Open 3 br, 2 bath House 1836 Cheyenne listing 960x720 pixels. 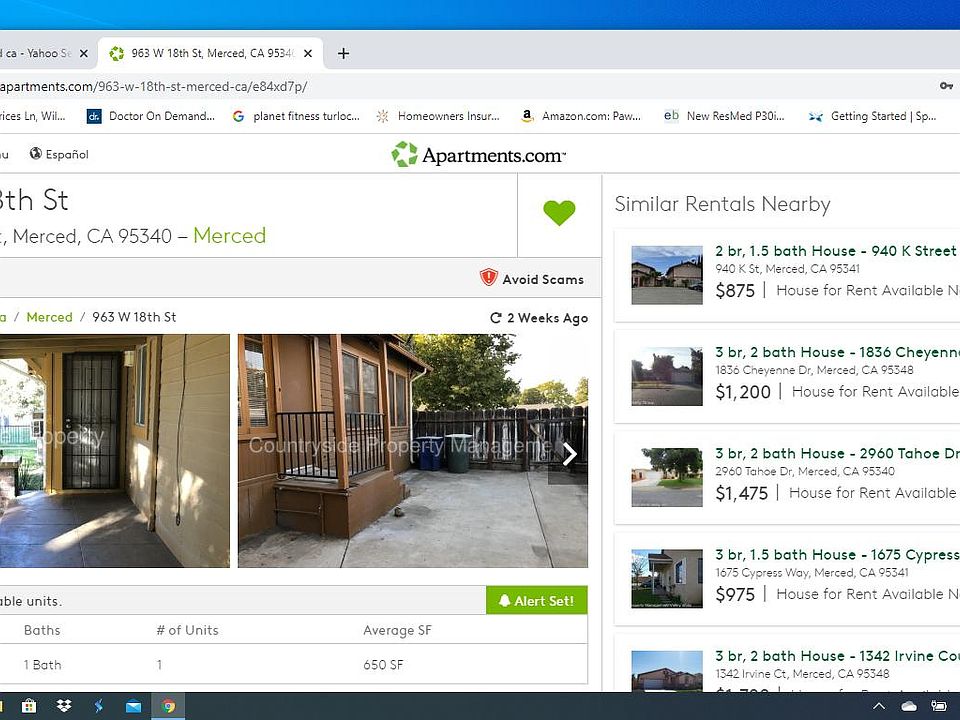[x=838, y=352]
